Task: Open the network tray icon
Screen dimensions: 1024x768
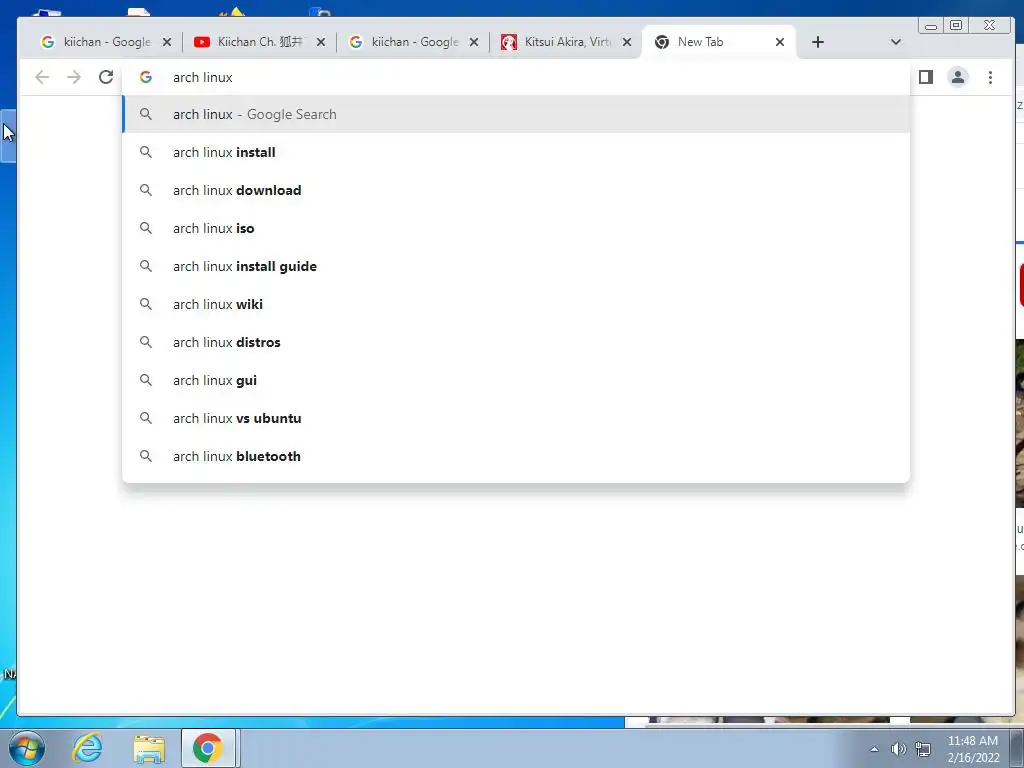Action: point(923,749)
